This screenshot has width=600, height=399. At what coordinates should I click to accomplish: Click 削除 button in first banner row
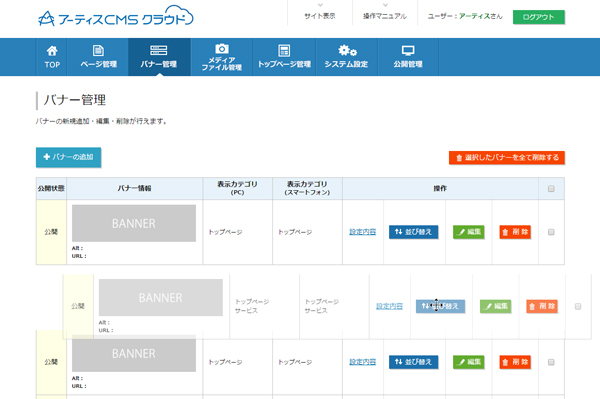(x=515, y=232)
